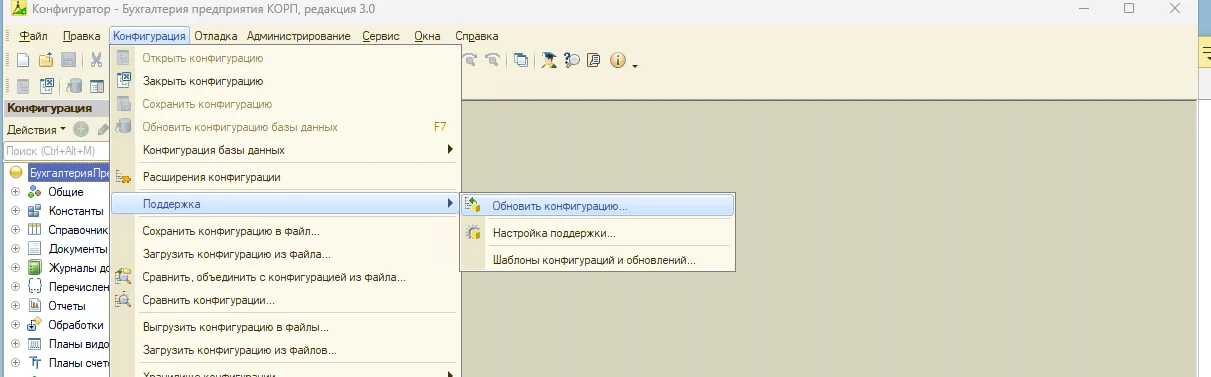This screenshot has height=377, width=1211.
Task: Expand the Отчеты tree node
Action: pyautogui.click(x=16, y=306)
